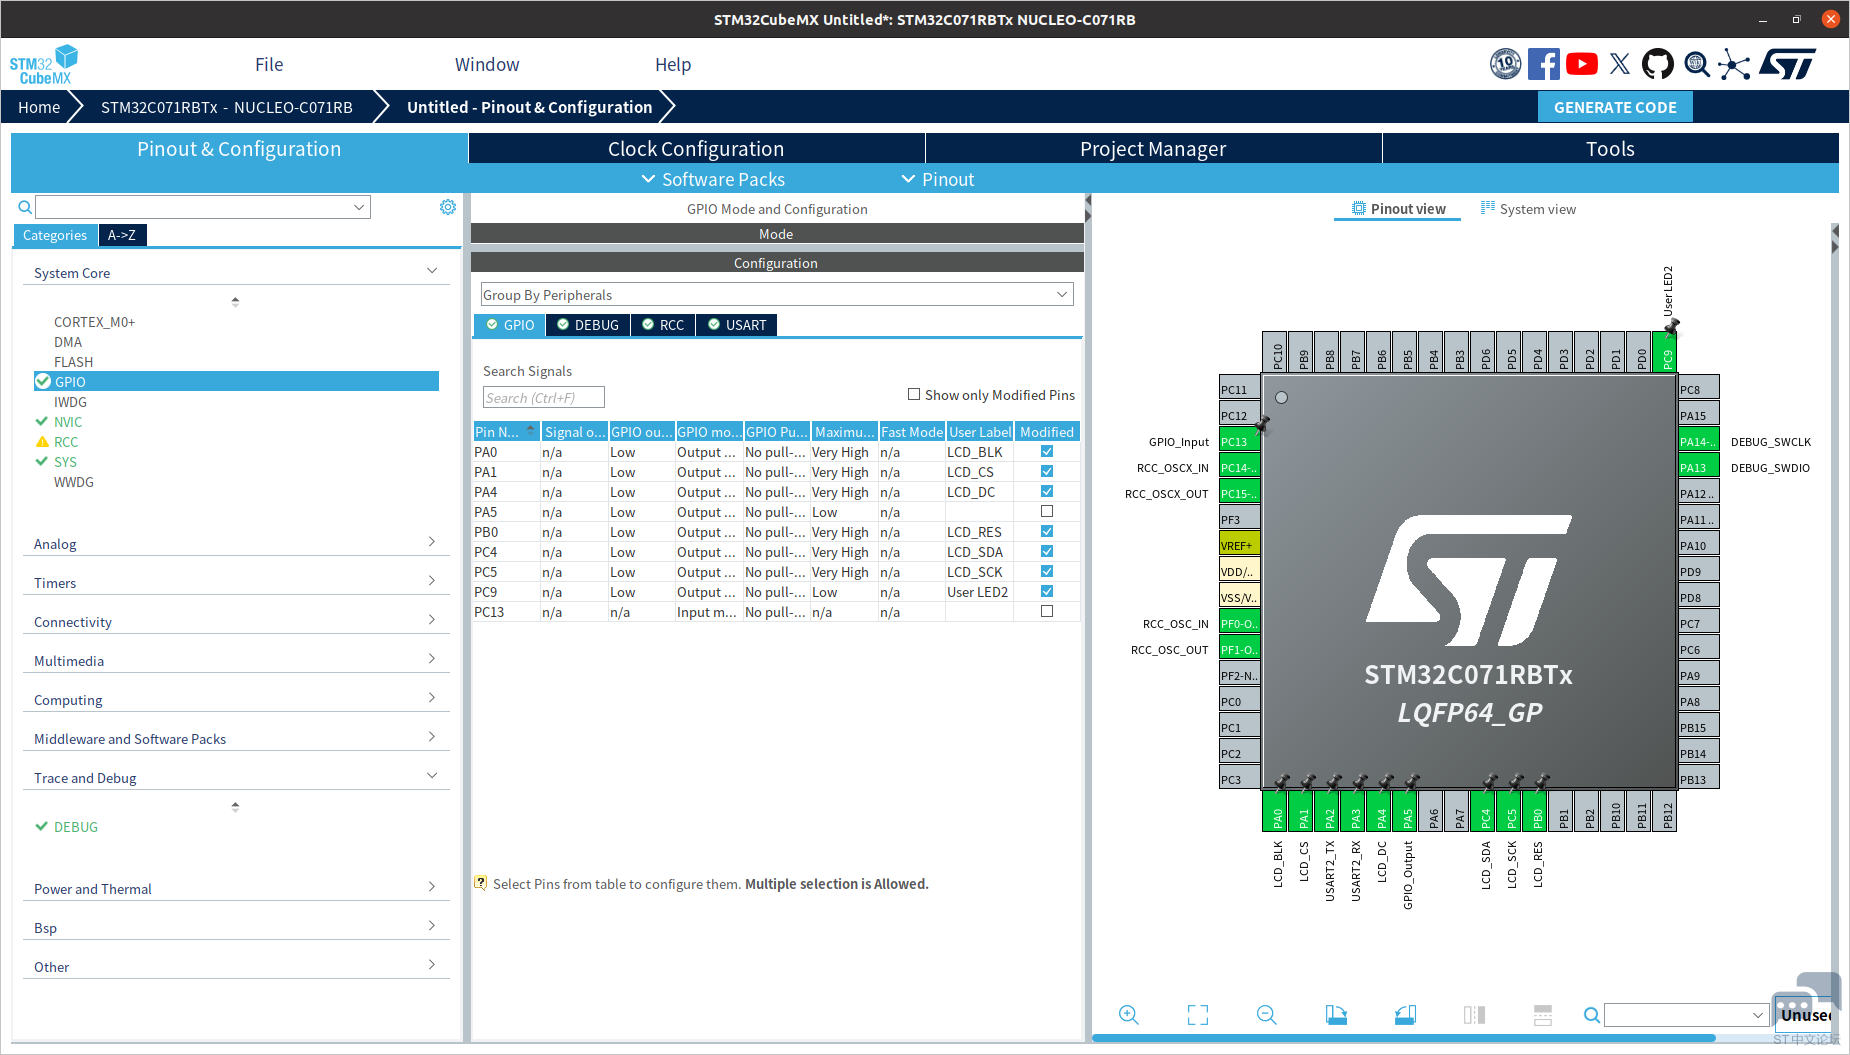Open the Facebook link icon
Viewport: 1850px width, 1055px height.
click(1543, 64)
